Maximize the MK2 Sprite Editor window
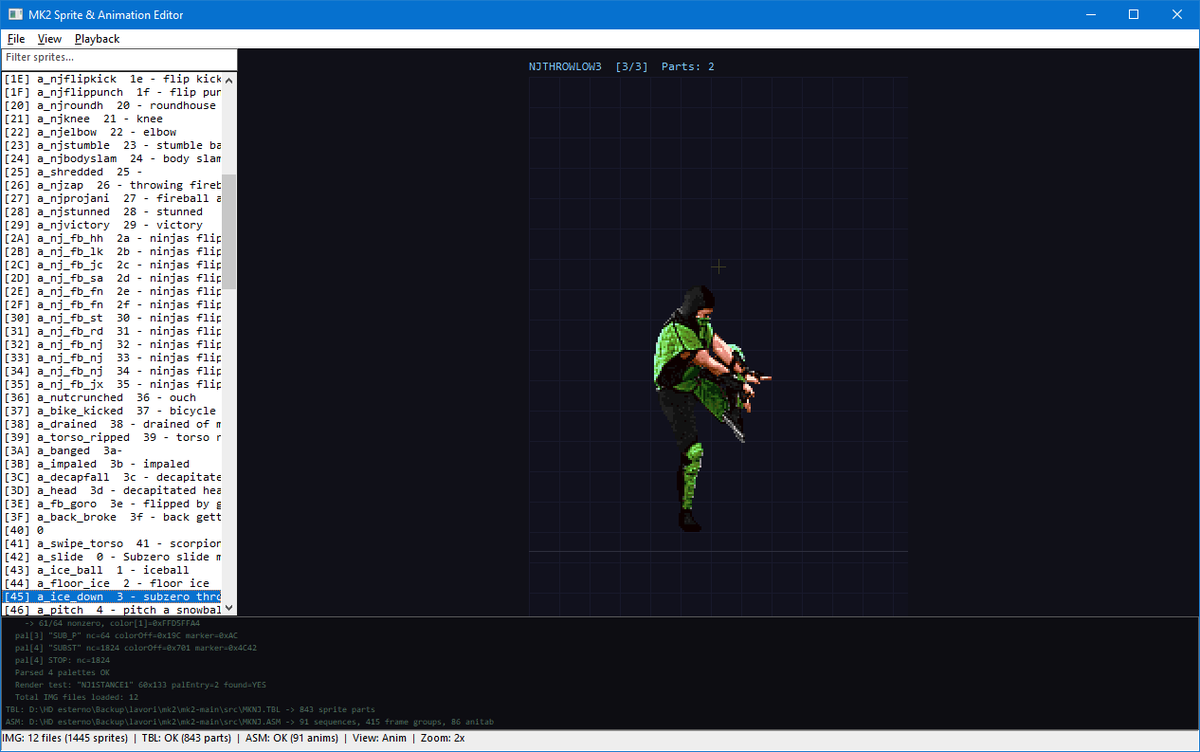The image size is (1200, 752). 1133,15
